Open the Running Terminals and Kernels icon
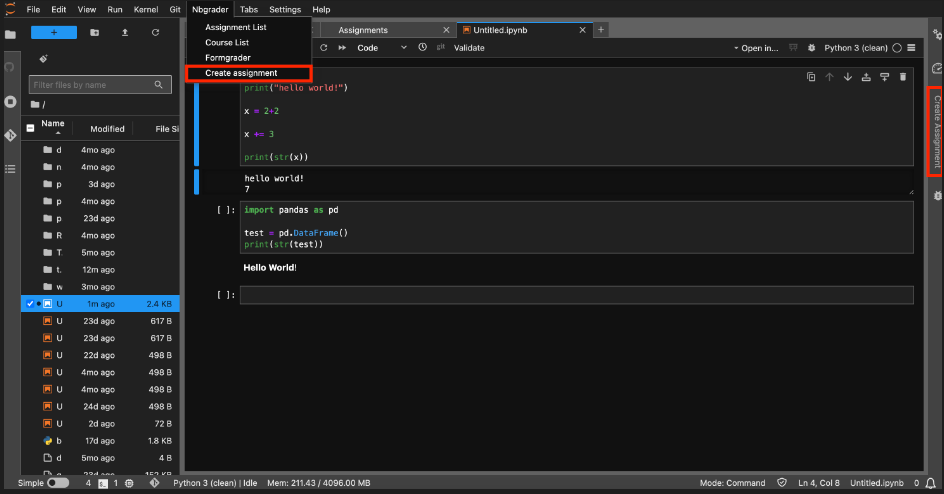944x494 pixels. 10,102
